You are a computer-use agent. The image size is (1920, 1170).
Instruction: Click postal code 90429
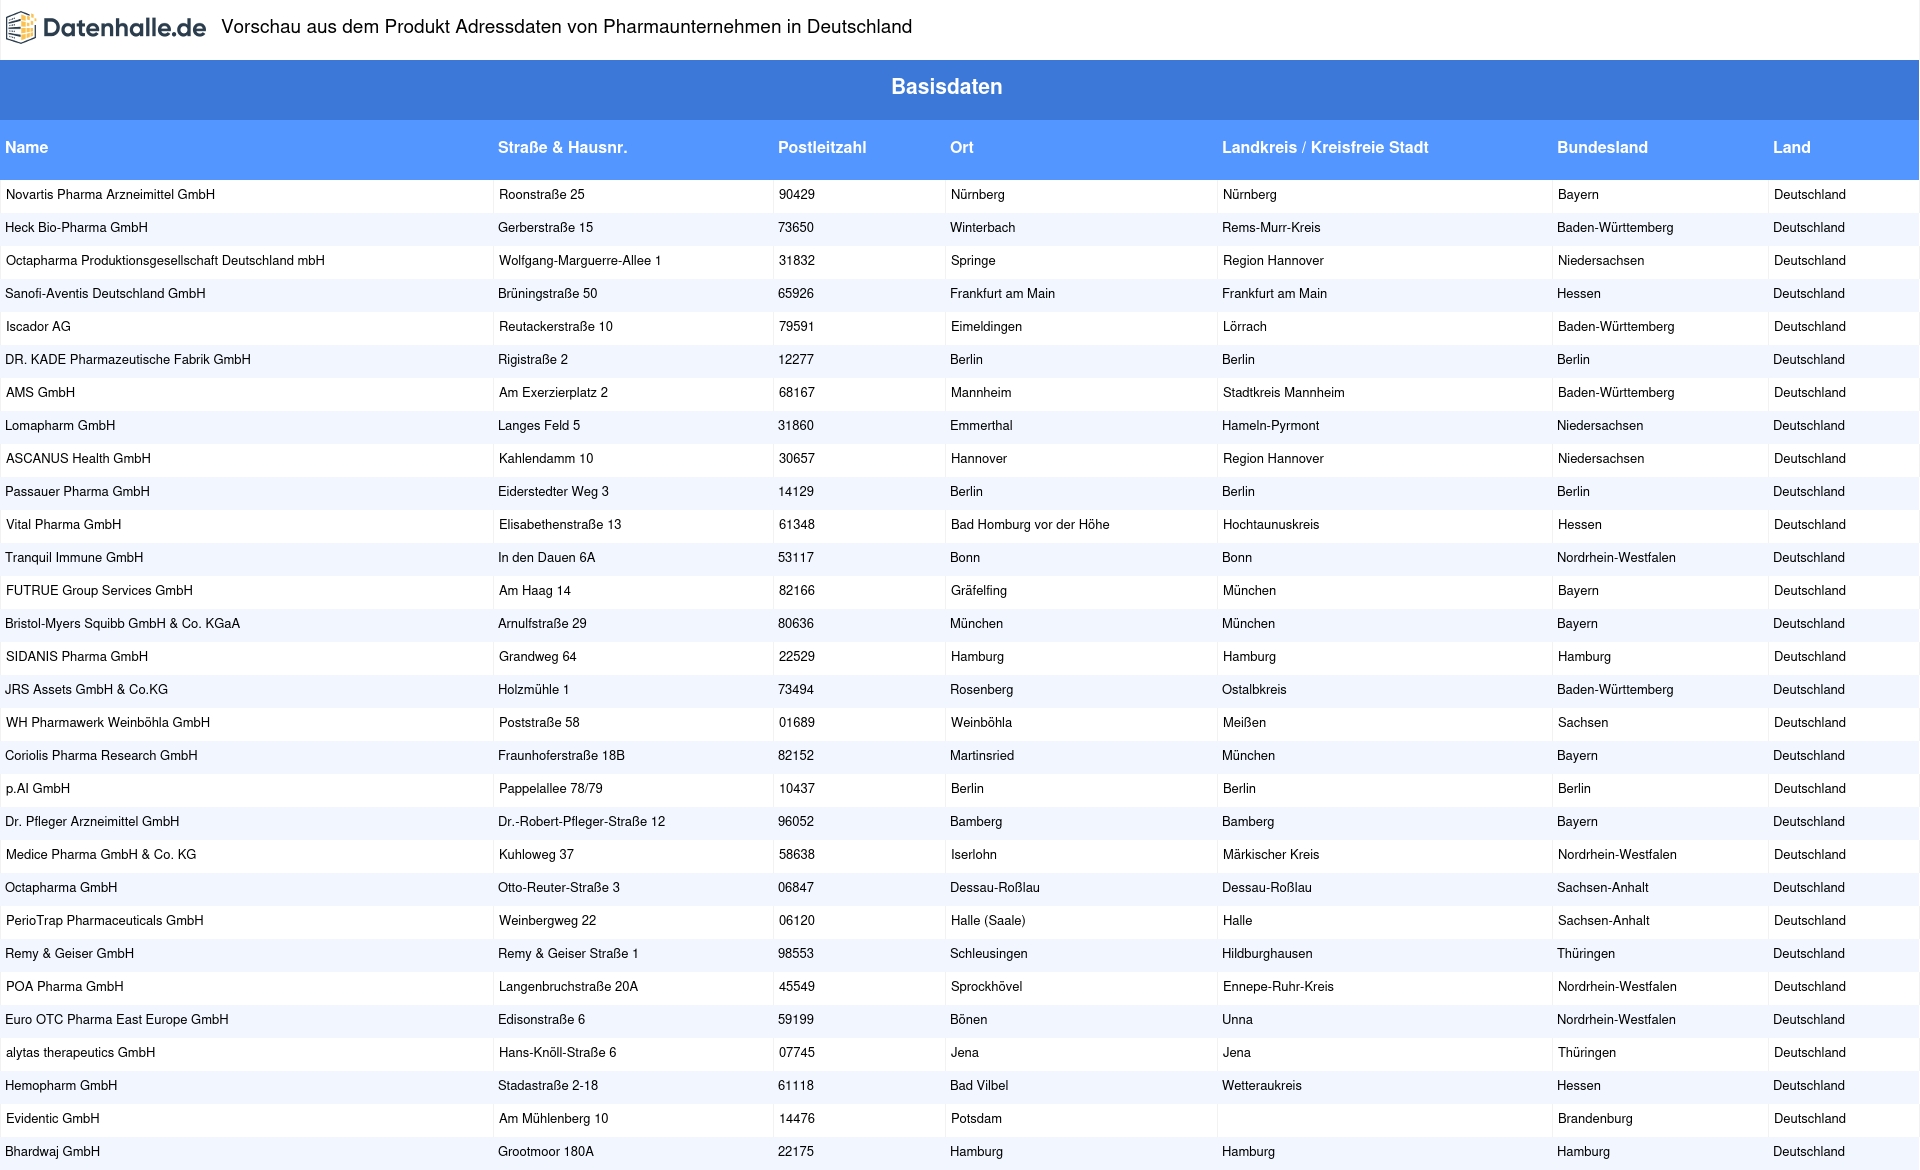tap(797, 195)
